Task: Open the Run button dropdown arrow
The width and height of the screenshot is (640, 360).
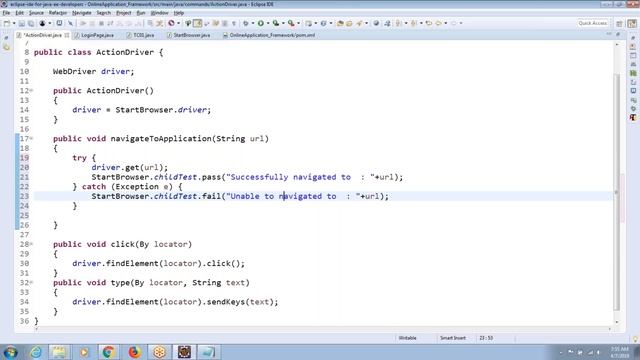Action: (x=268, y=23)
